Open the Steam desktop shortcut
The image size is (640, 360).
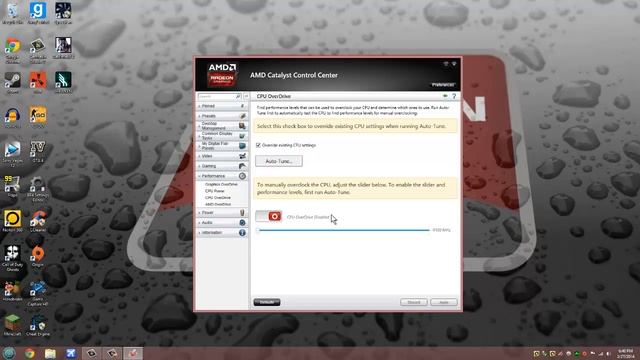coord(12,83)
